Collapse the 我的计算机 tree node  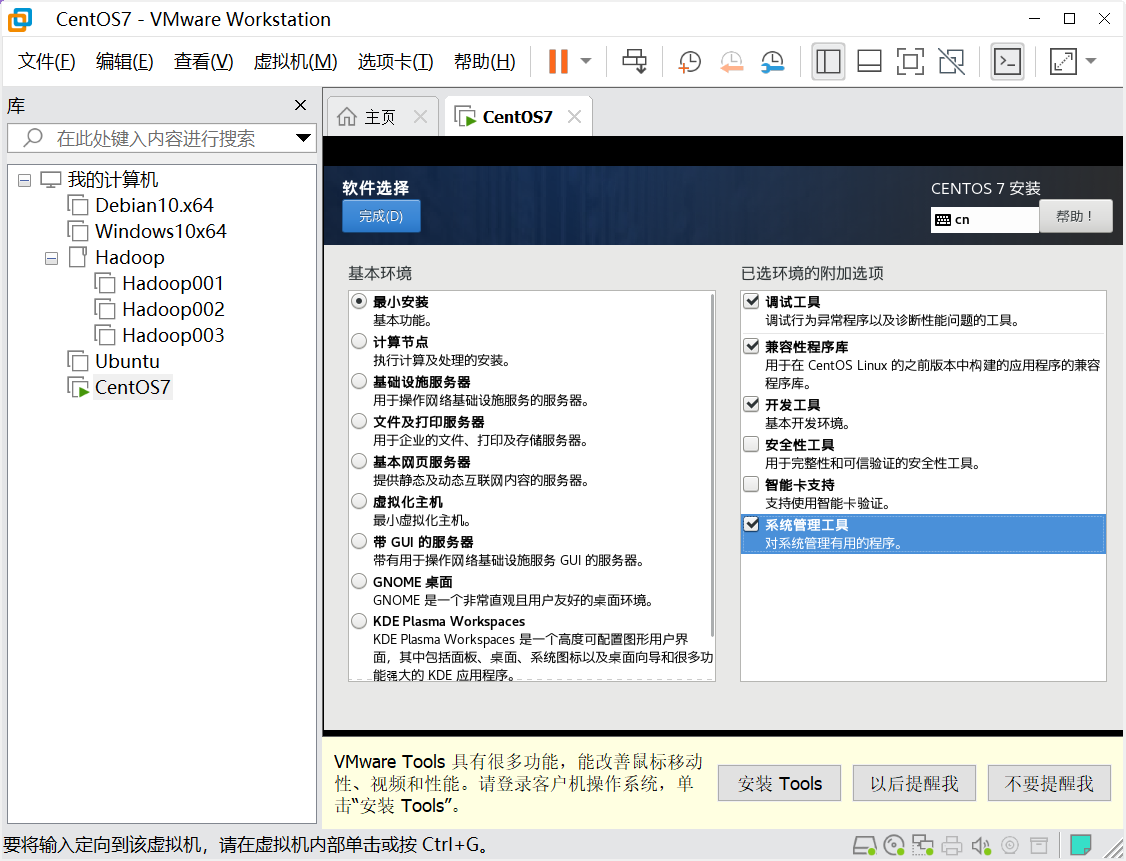coord(24,180)
